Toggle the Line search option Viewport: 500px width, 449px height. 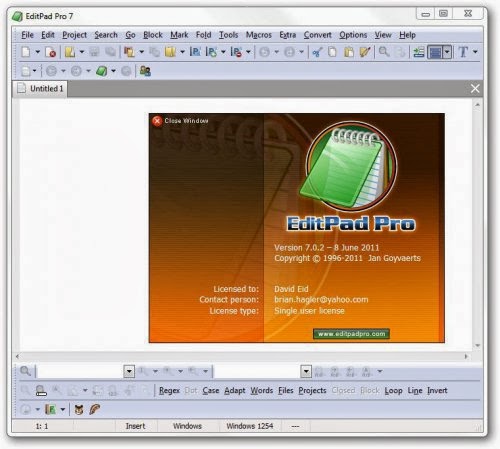415,390
